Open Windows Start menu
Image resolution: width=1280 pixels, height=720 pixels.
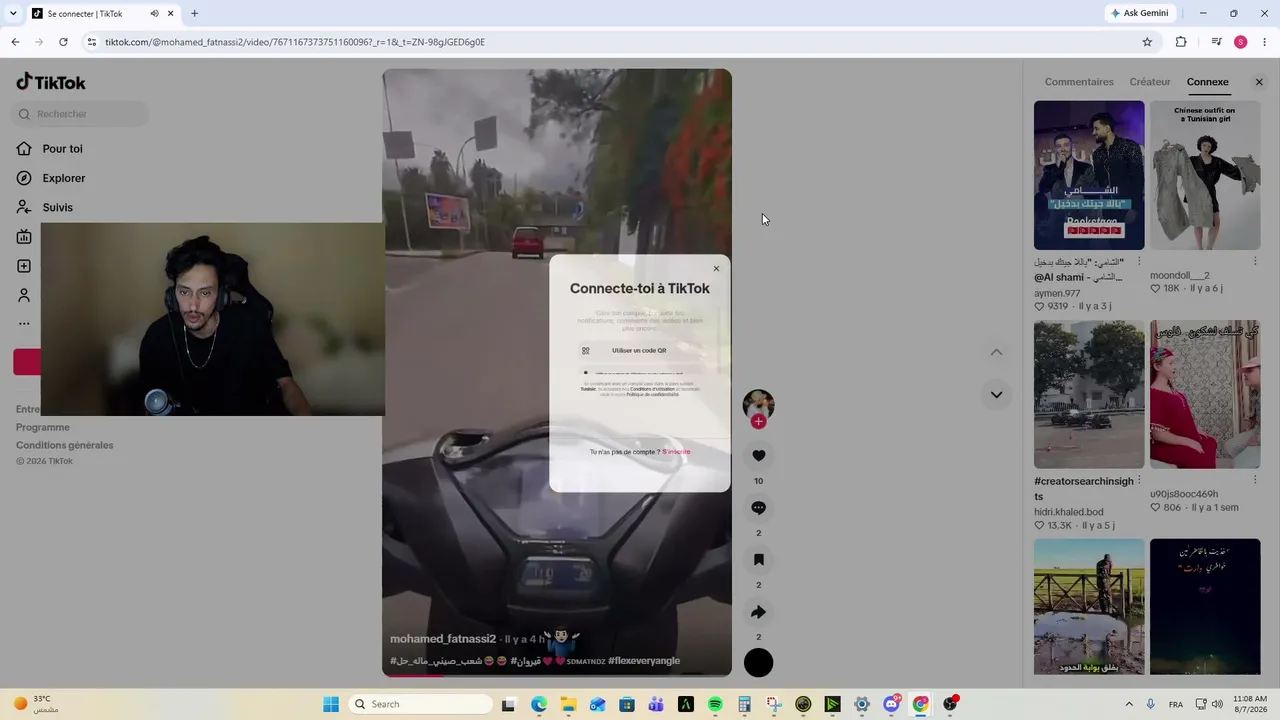[x=331, y=704]
